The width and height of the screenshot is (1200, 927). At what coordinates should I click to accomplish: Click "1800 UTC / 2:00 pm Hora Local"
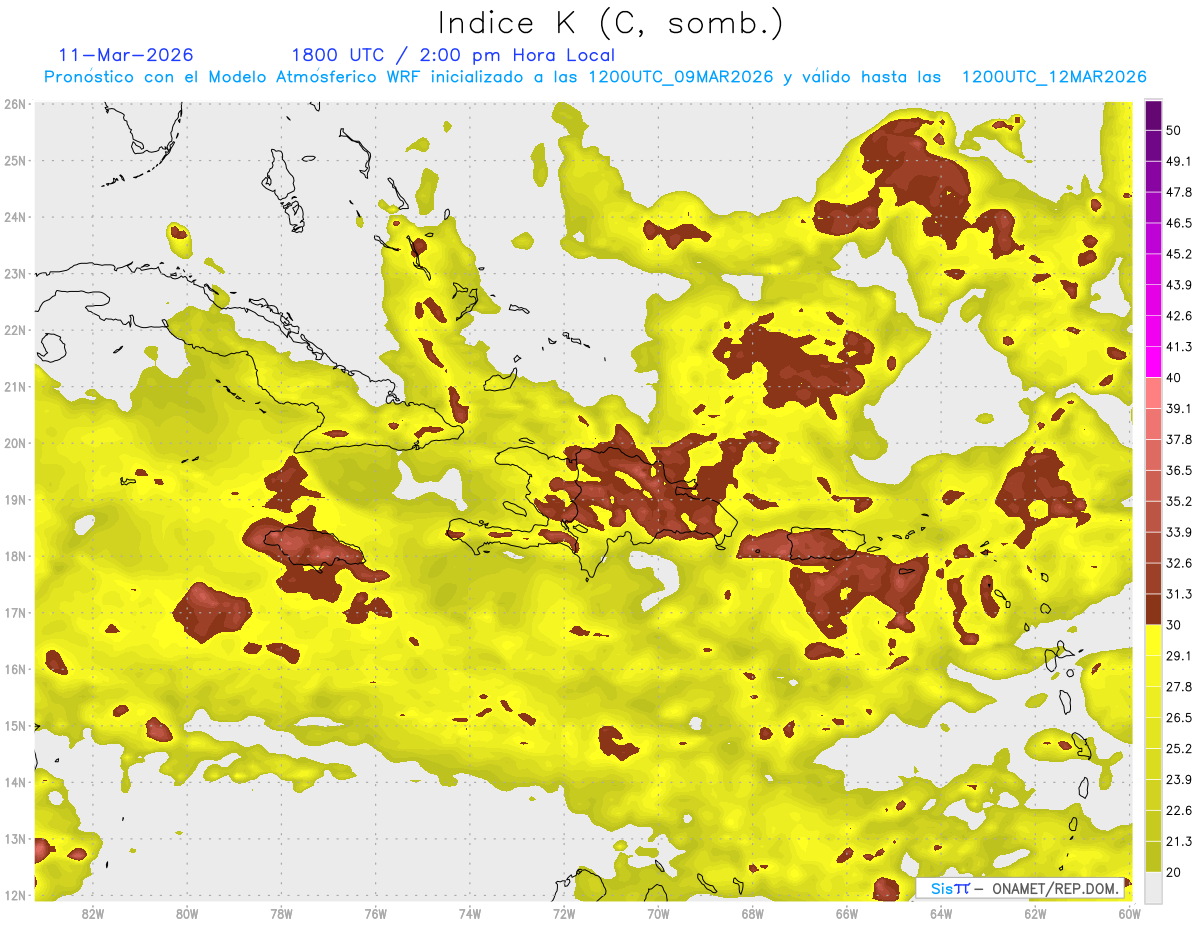pyautogui.click(x=453, y=55)
